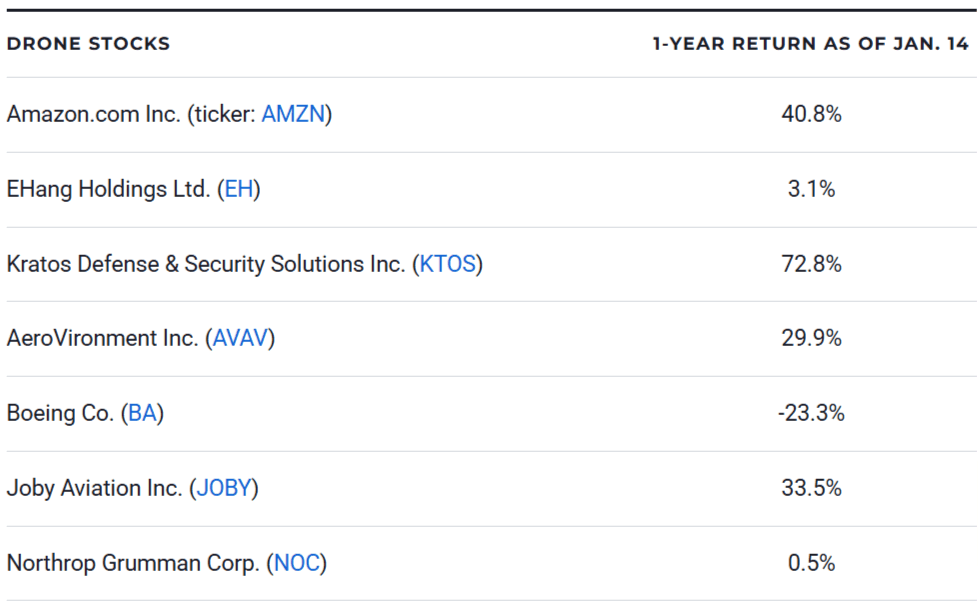This screenshot has width=978, height=602.
Task: Open the AMZN ticker link
Action: click(293, 114)
